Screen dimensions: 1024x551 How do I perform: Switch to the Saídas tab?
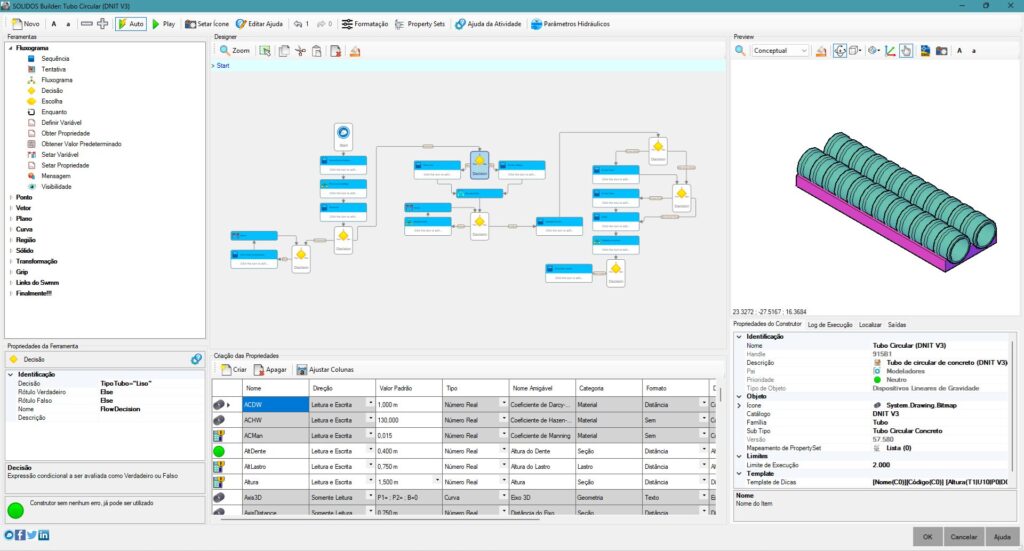[897, 324]
